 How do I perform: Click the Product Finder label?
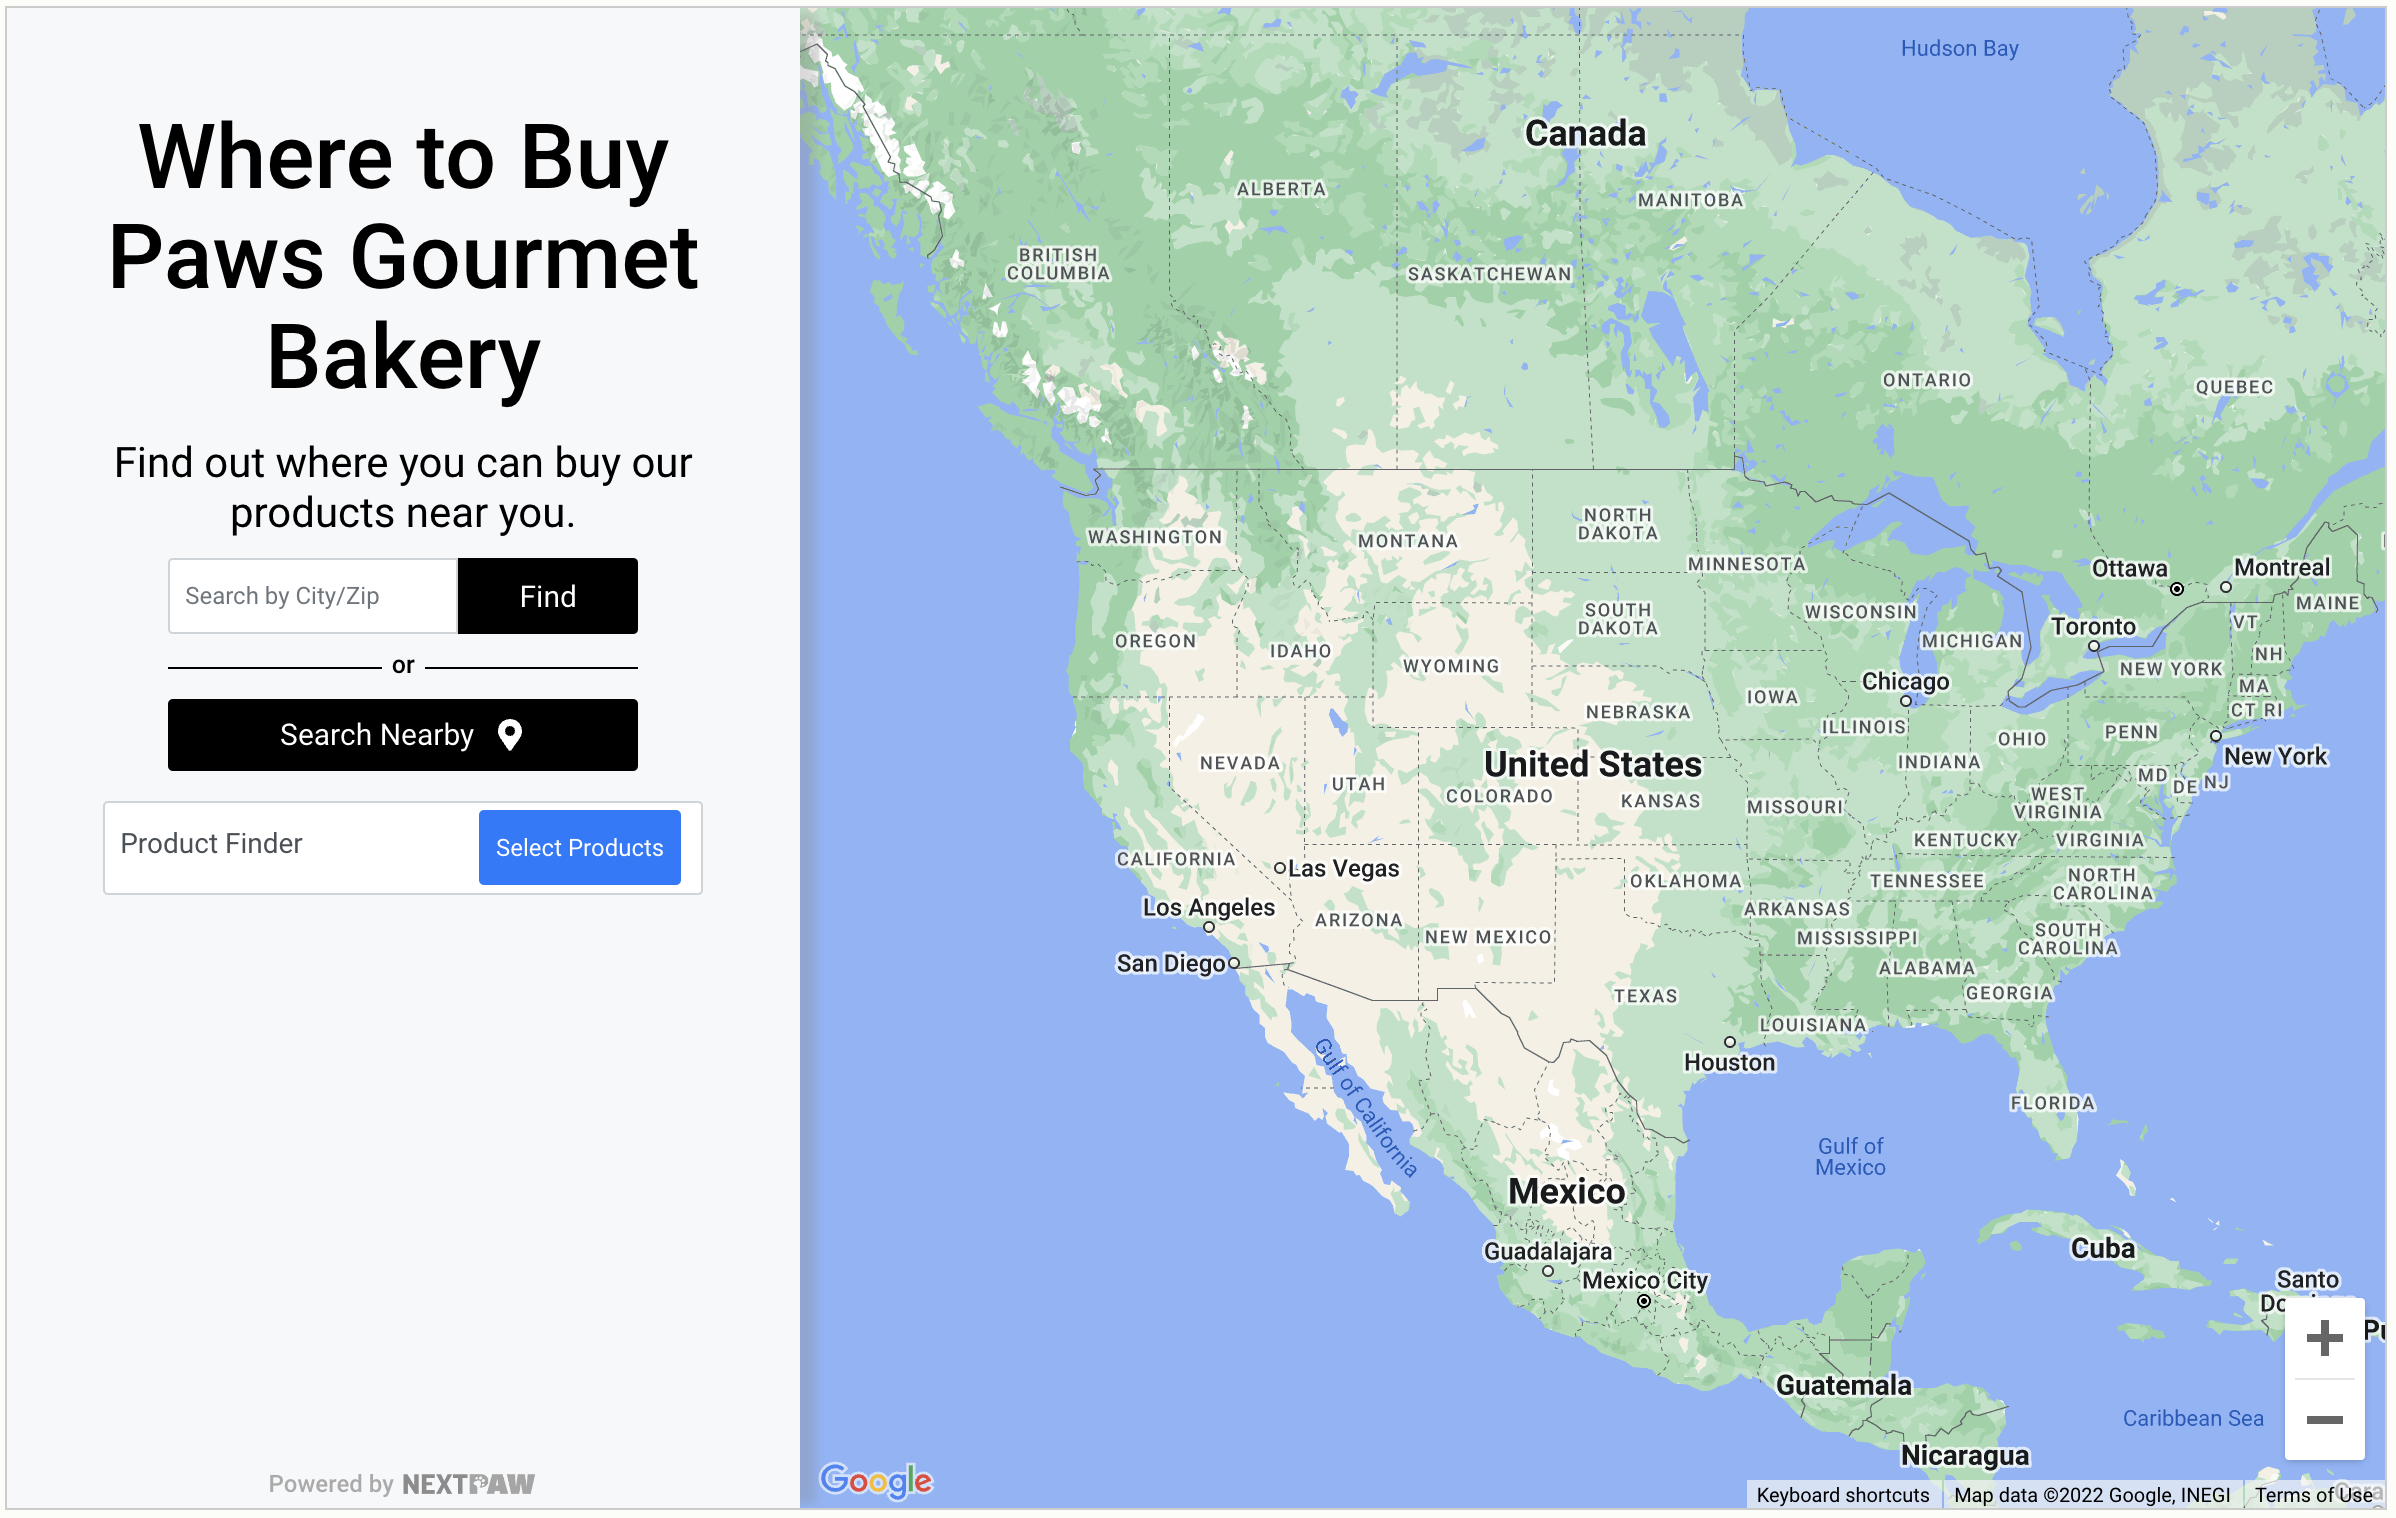click(x=211, y=844)
